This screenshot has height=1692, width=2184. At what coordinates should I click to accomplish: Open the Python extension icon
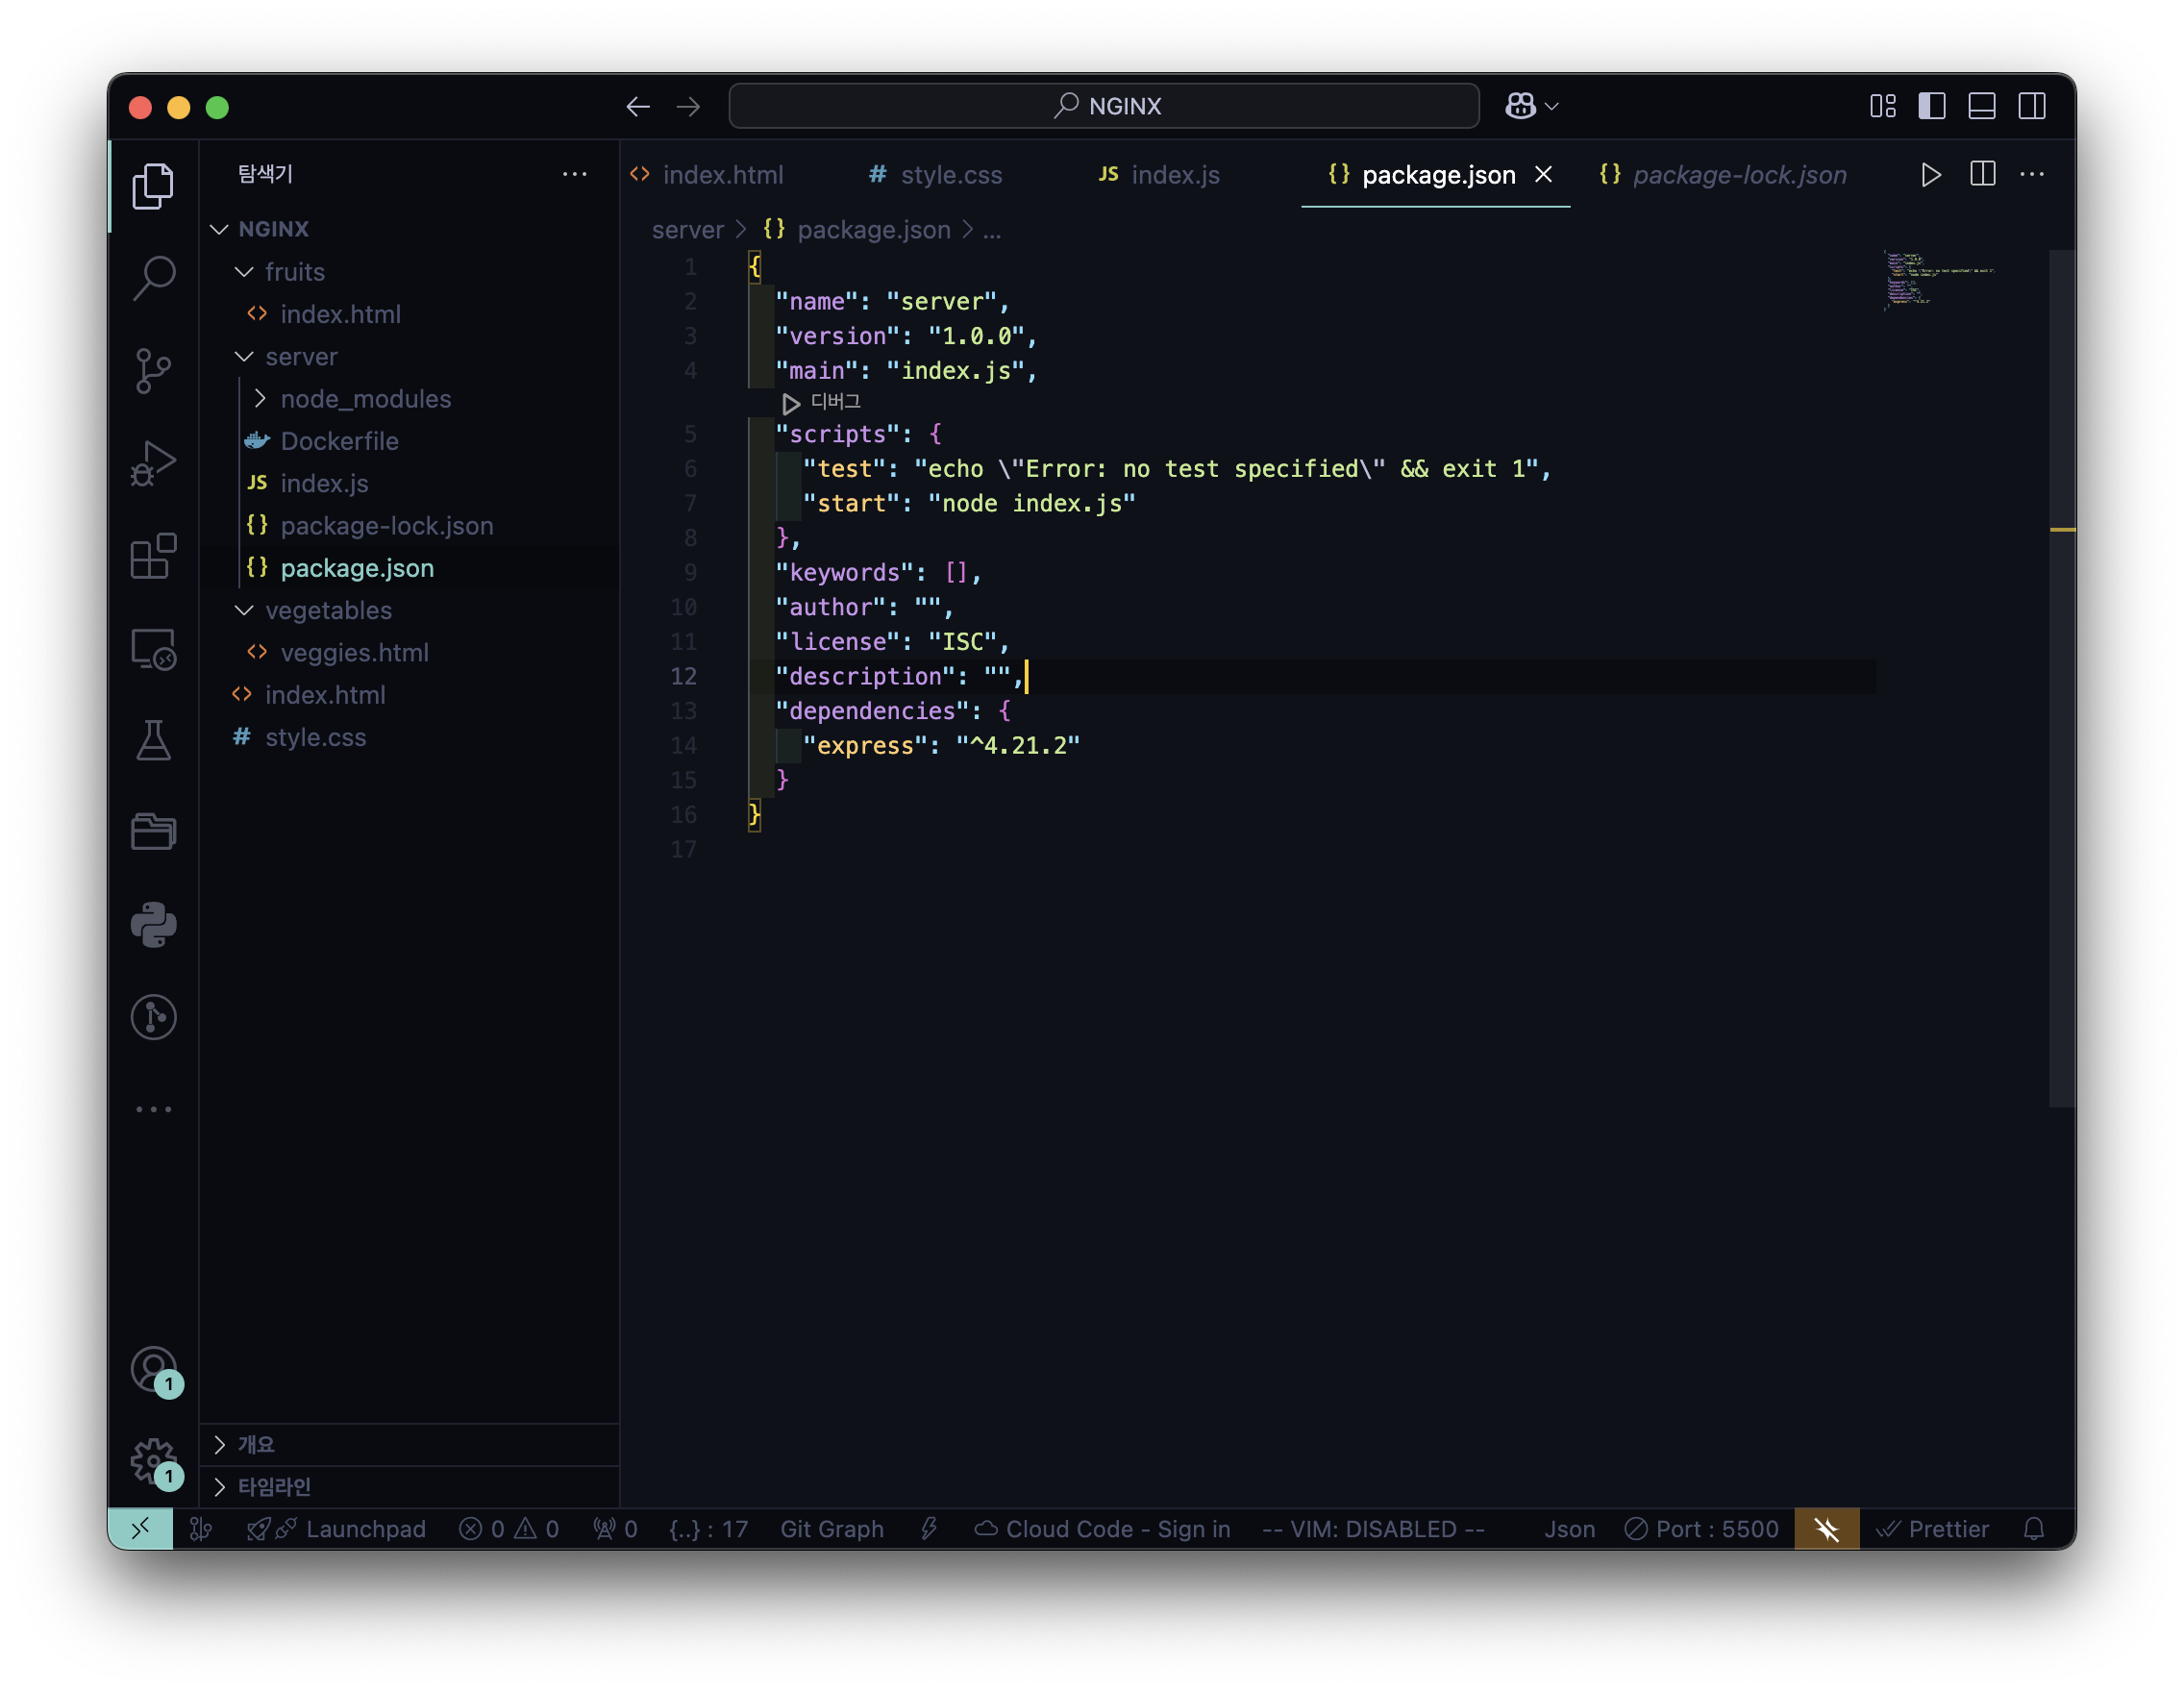(153, 925)
